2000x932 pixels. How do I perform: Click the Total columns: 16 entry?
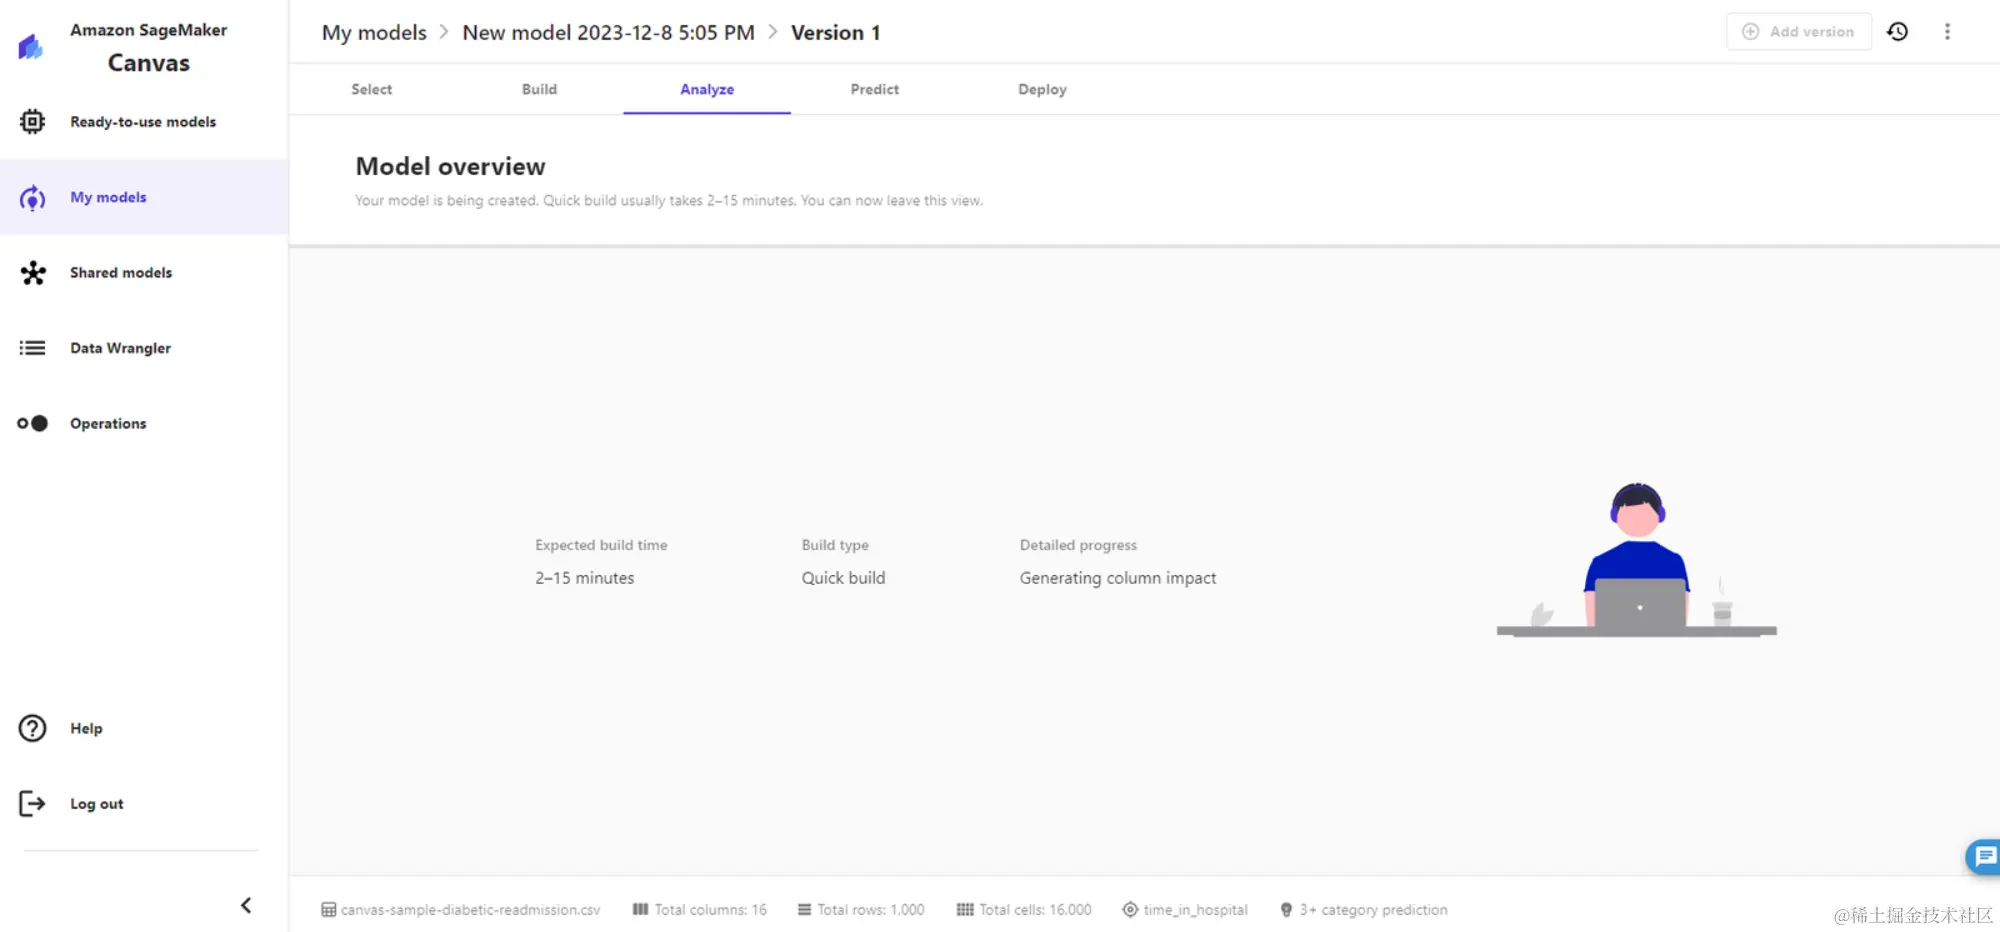pyautogui.click(x=711, y=910)
